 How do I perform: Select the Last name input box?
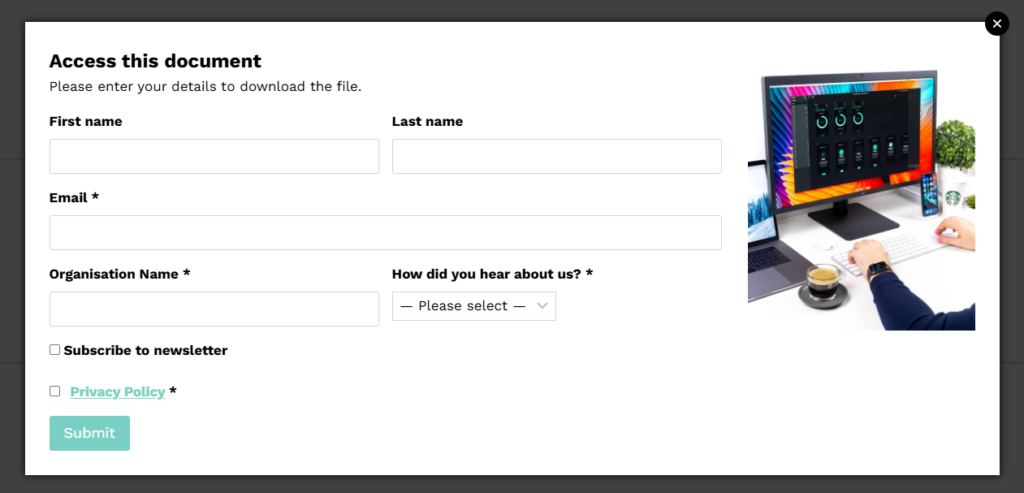click(x=556, y=156)
